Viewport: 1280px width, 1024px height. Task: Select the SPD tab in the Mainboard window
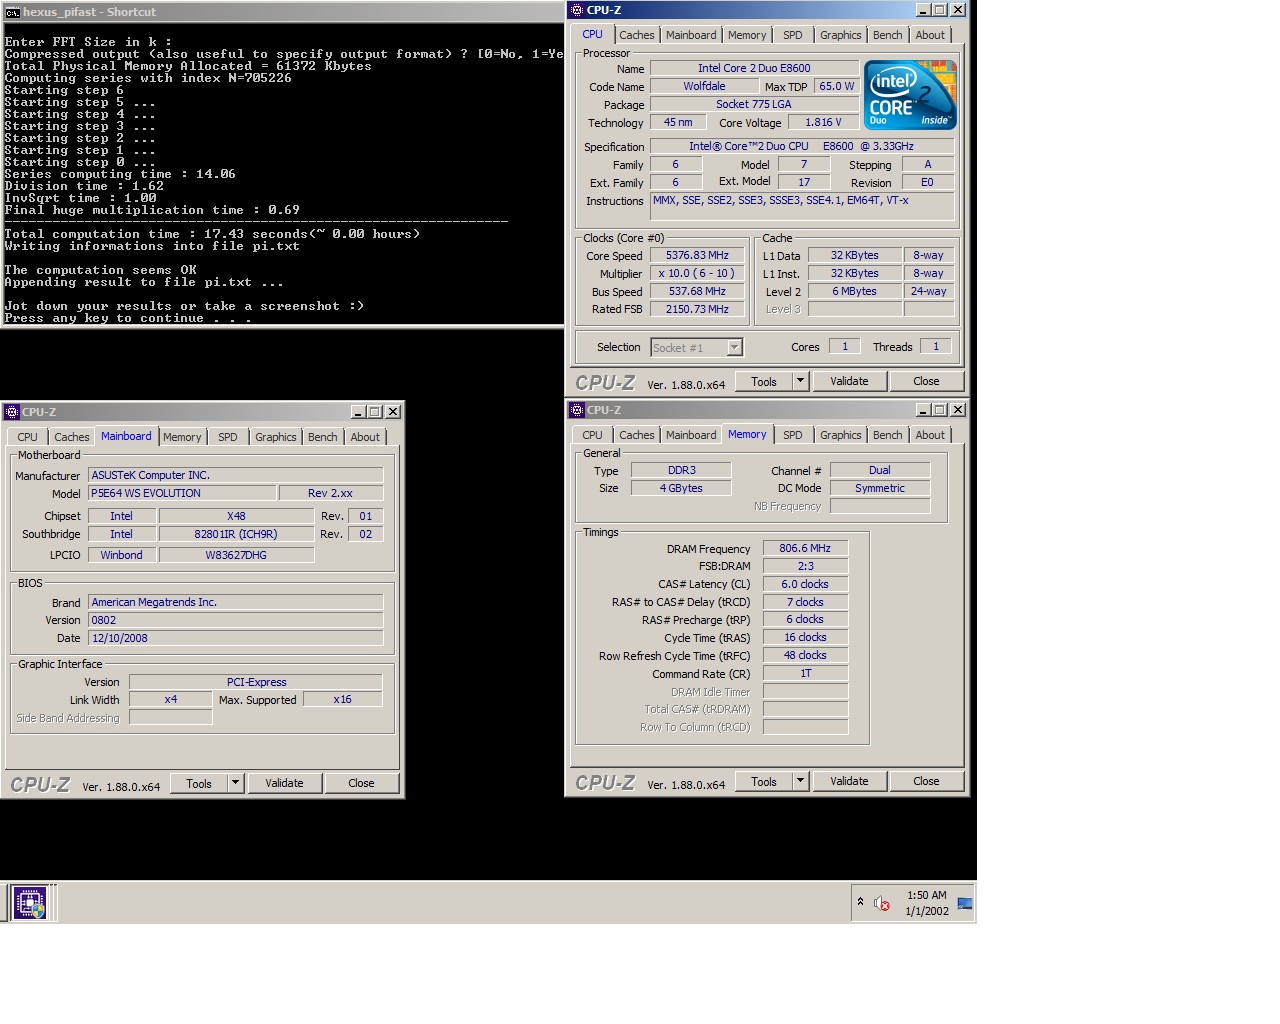coord(228,437)
